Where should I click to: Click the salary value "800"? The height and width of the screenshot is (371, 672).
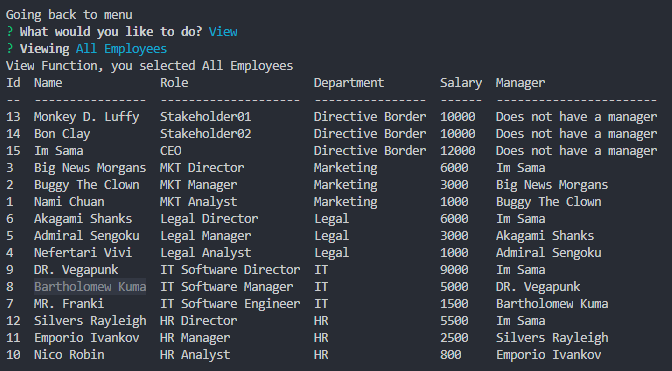coord(450,355)
